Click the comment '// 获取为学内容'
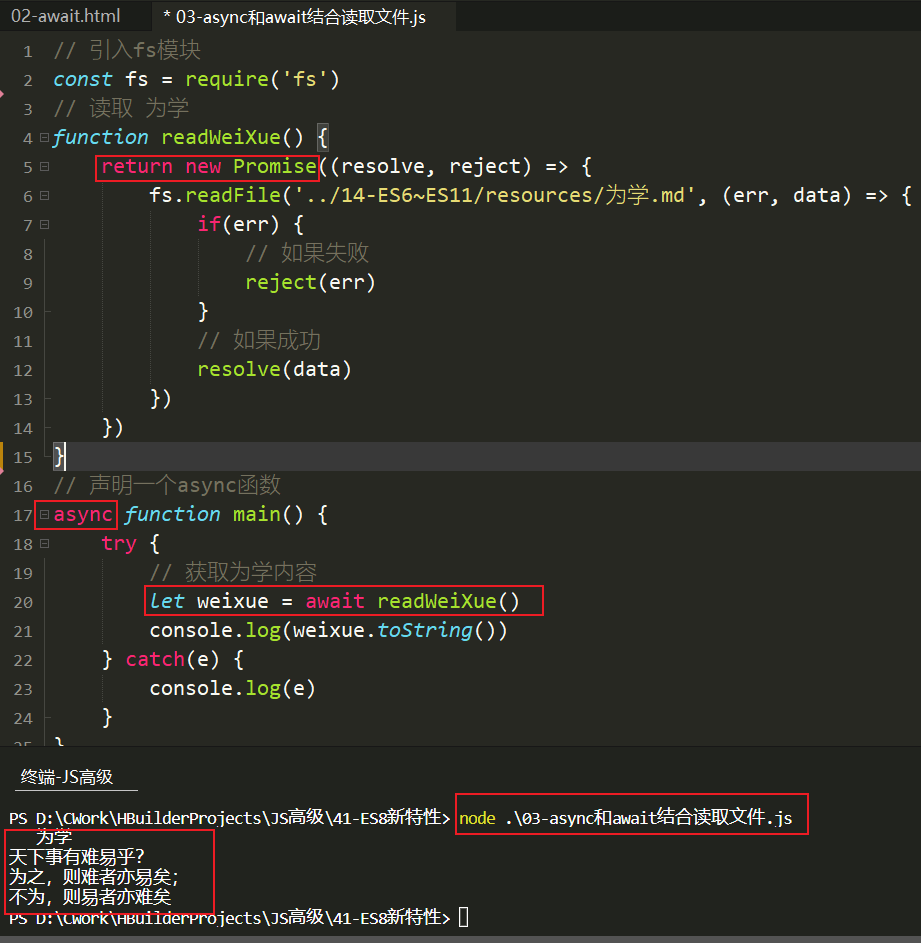 click(x=233, y=572)
